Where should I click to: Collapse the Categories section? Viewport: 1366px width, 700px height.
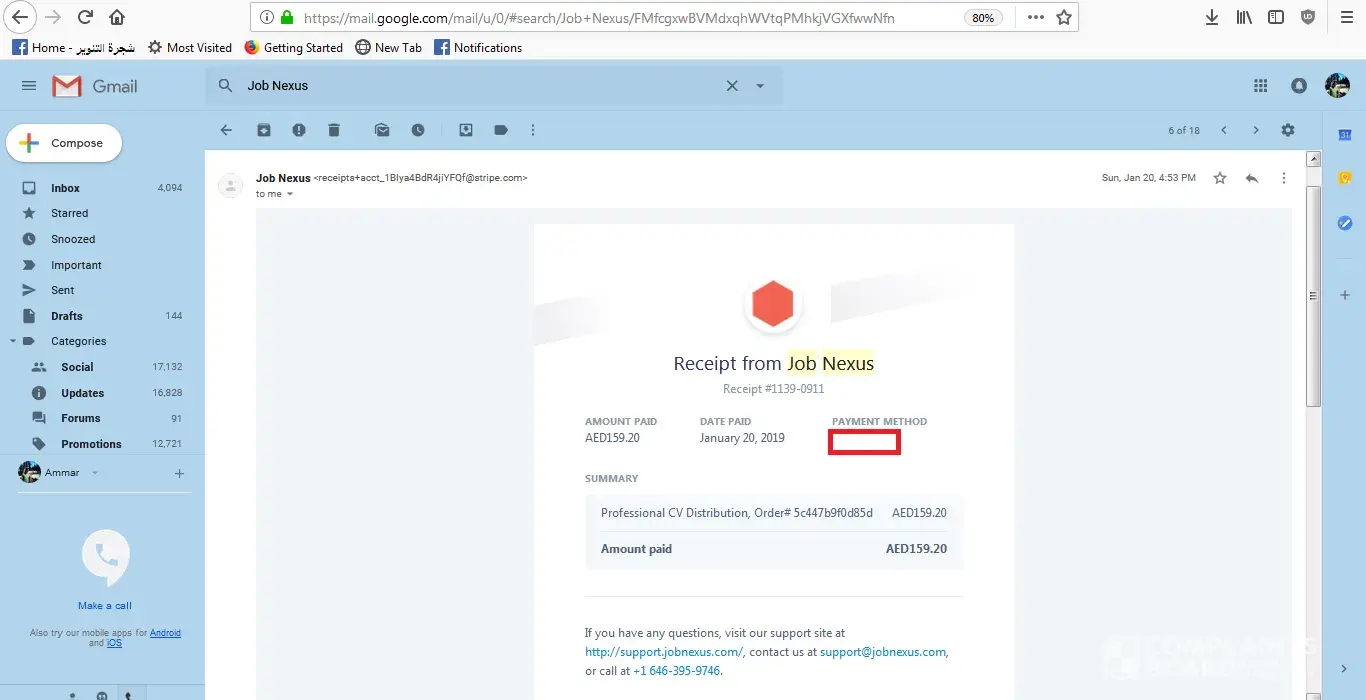coord(13,341)
